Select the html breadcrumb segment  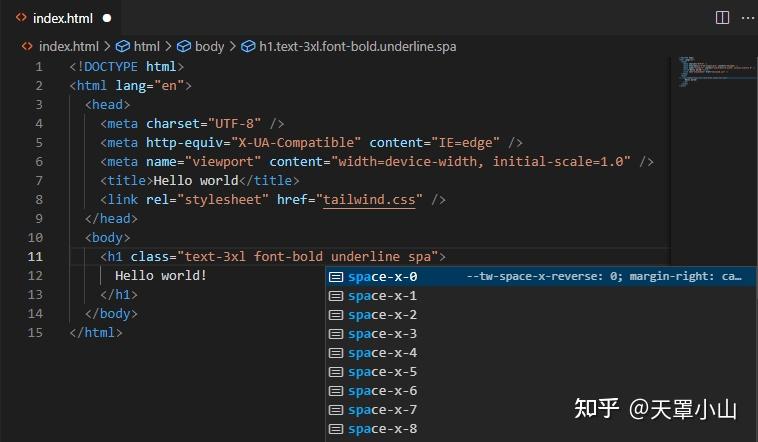tap(146, 46)
